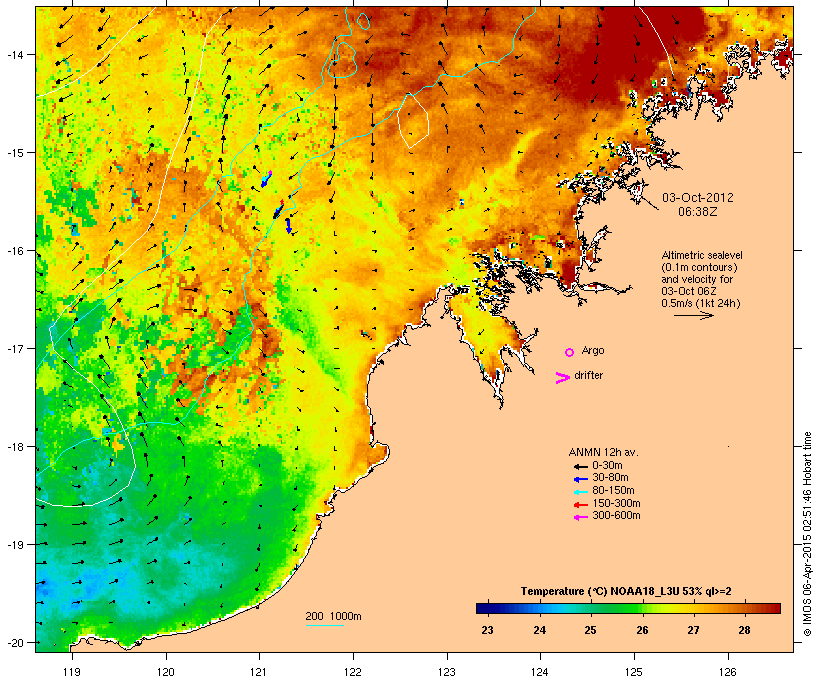This screenshot has height=680, width=820.
Task: Click the magenta drifter legend arrowhead
Action: pyautogui.click(x=562, y=378)
